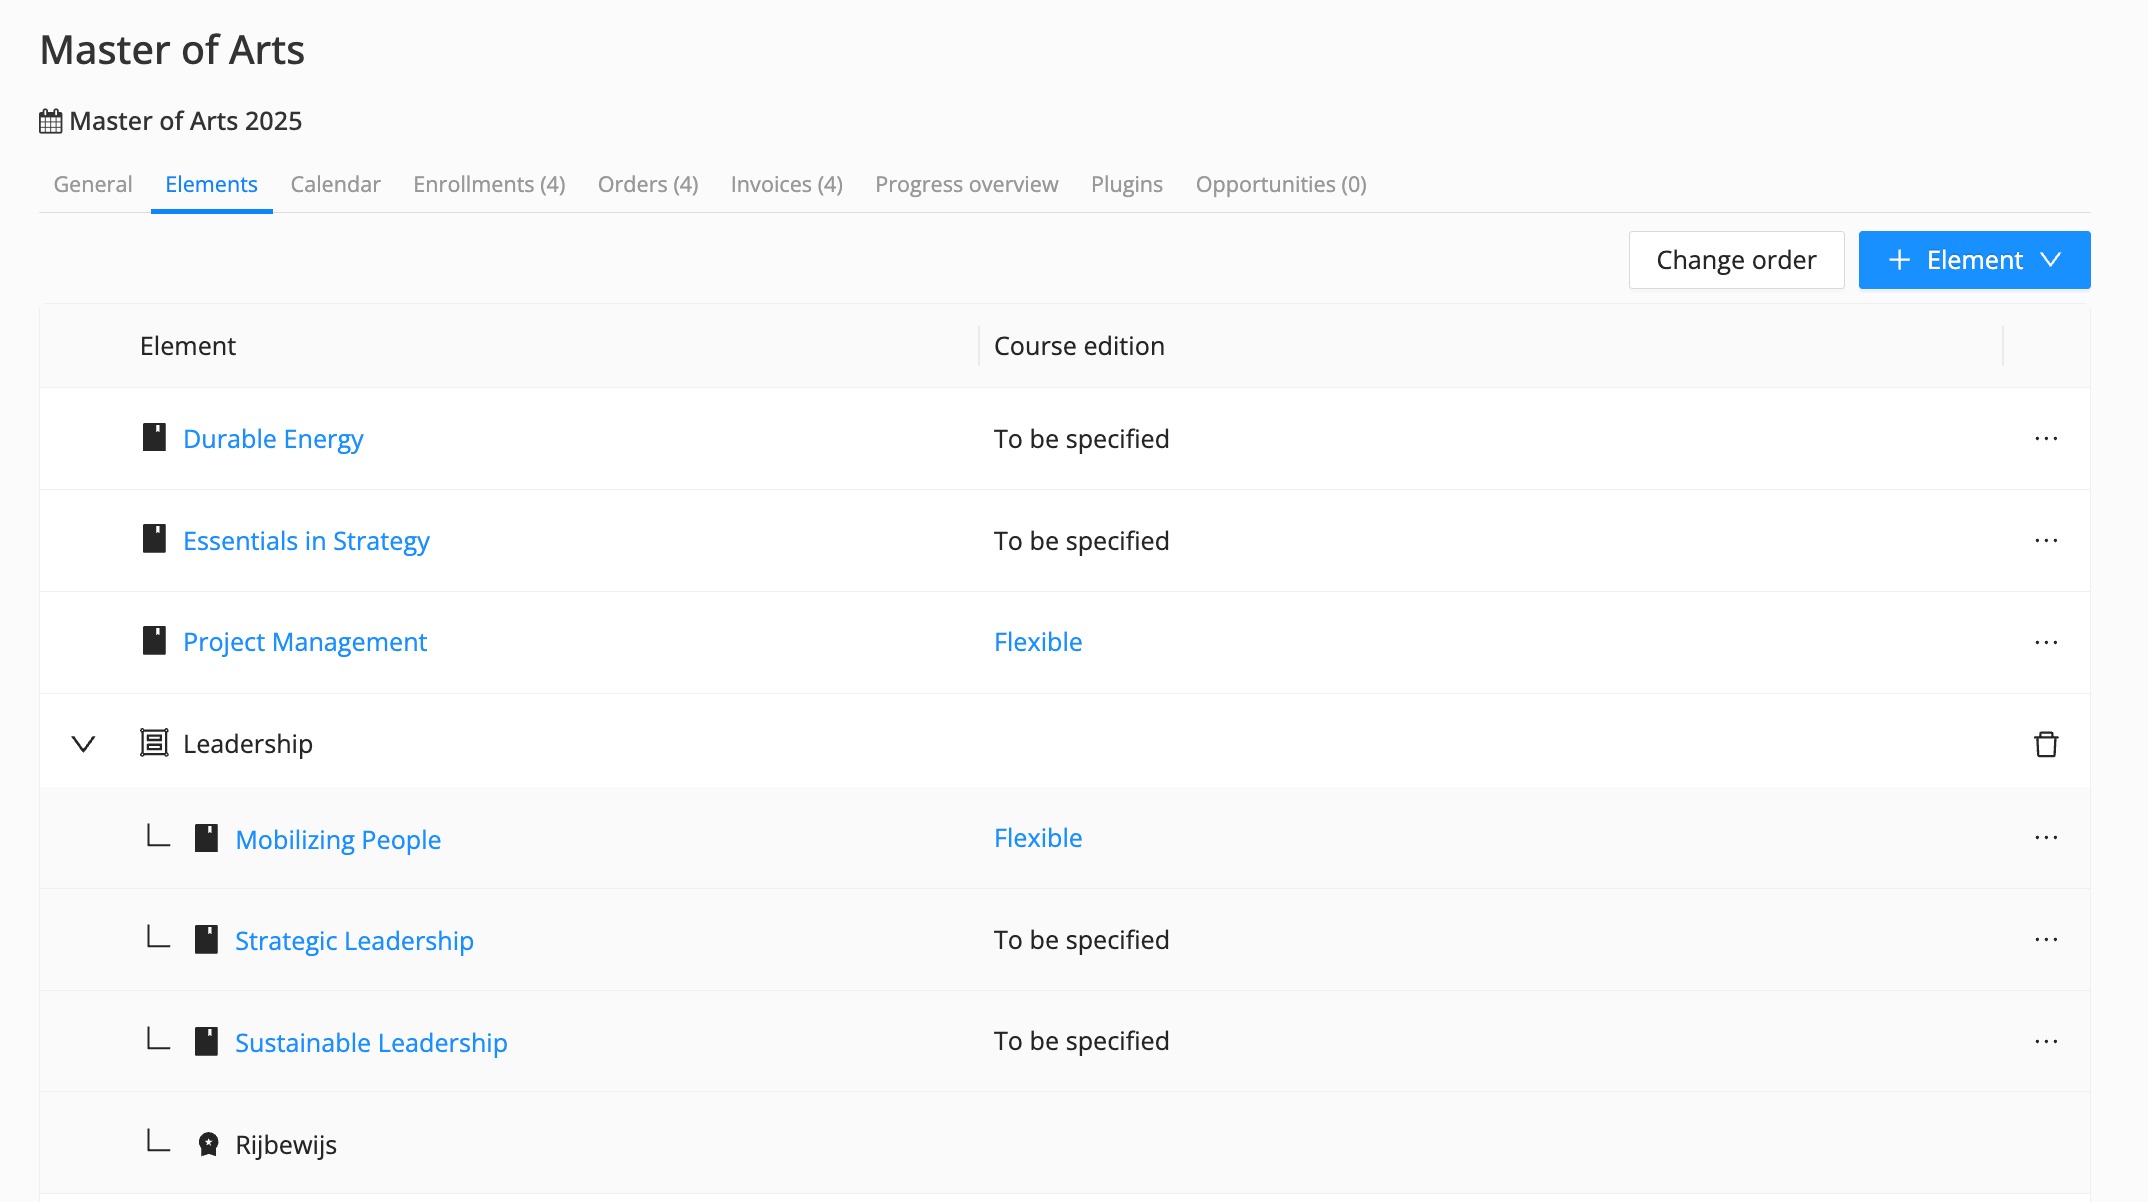
Task: Click the book icon next to Durable Energy
Action: tap(154, 438)
